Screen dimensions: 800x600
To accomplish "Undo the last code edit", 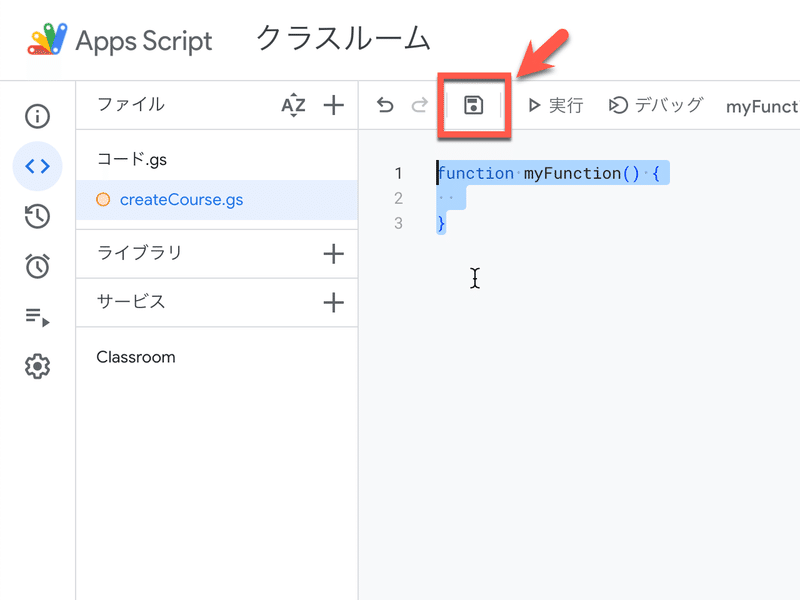I will pos(385,104).
